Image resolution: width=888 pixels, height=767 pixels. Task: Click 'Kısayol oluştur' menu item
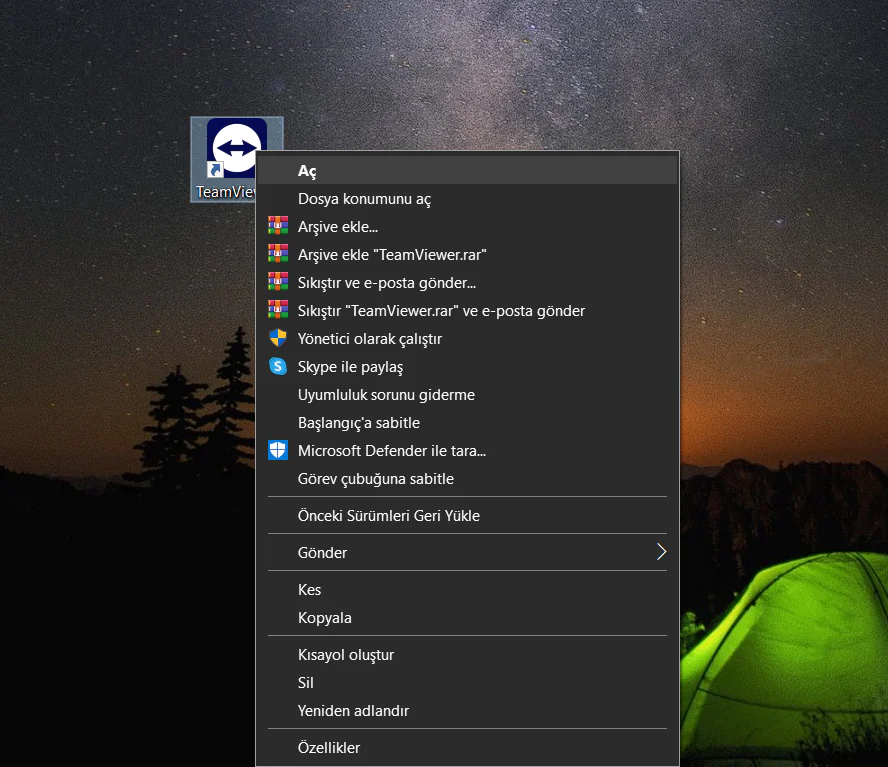[346, 655]
